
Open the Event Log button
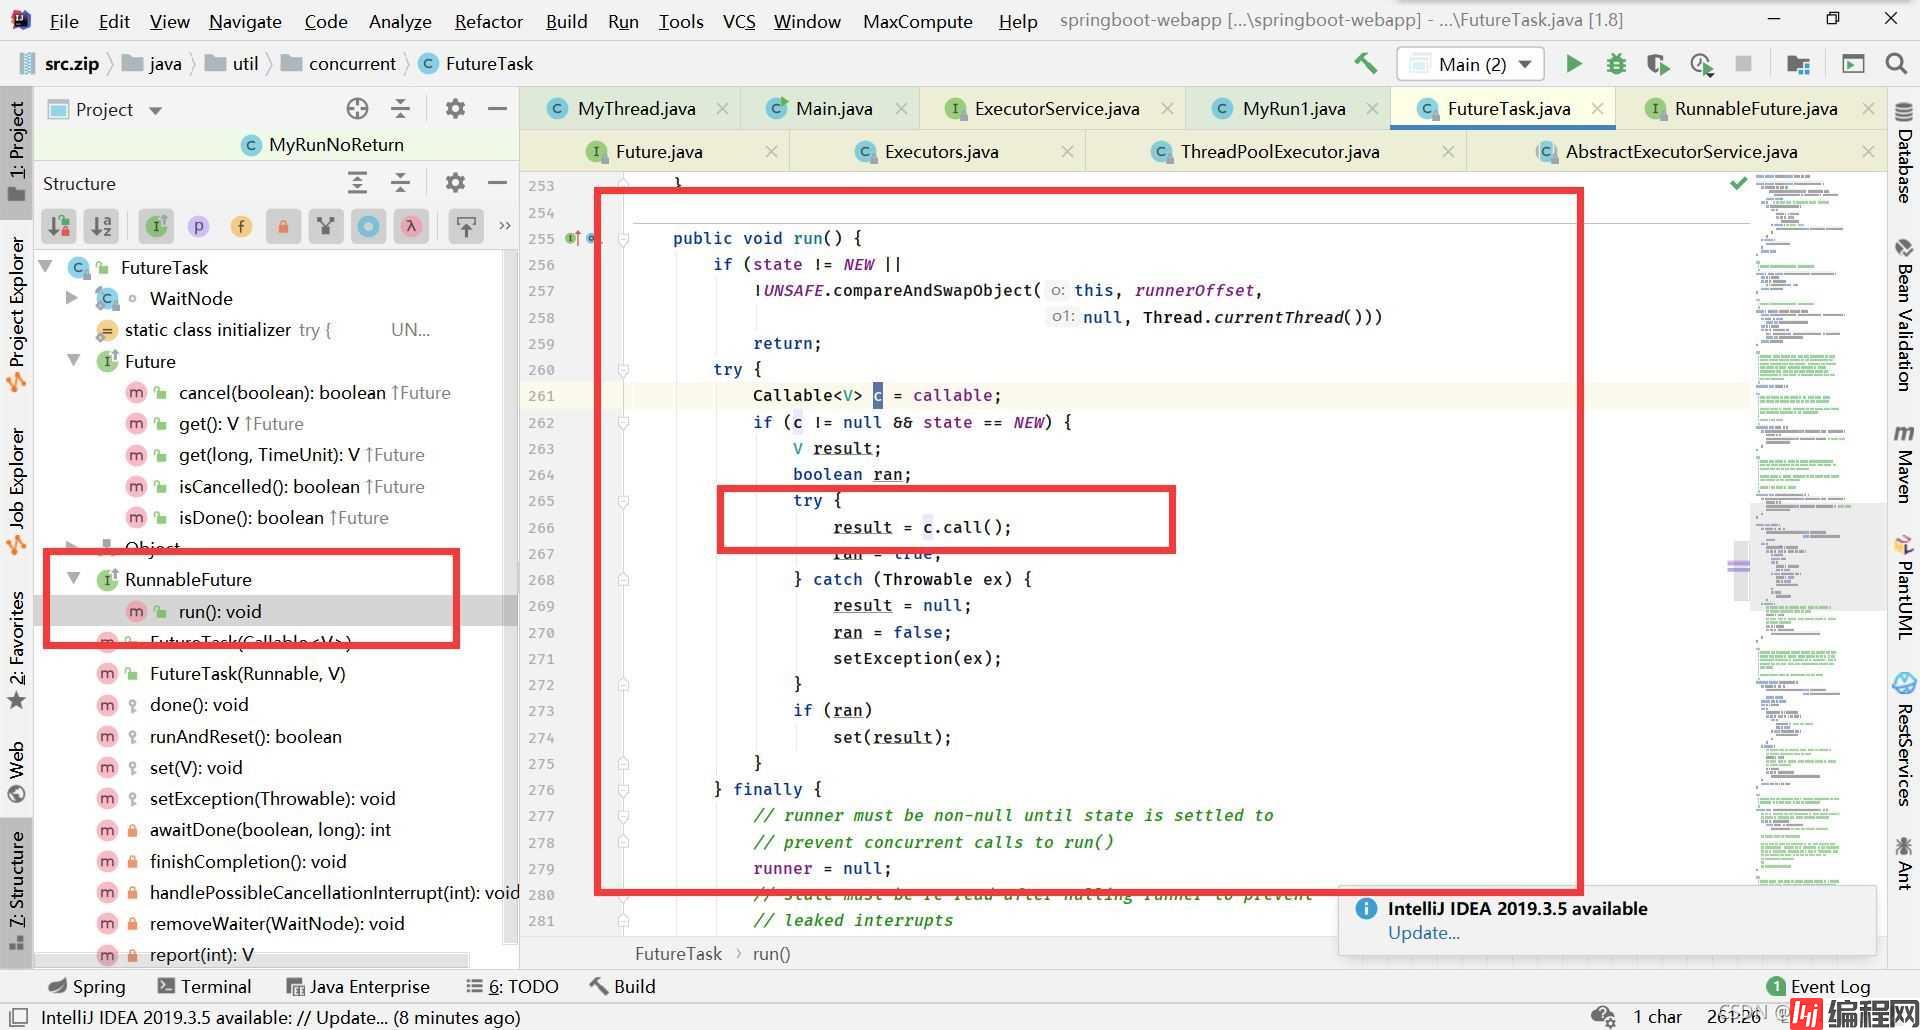1818,986
